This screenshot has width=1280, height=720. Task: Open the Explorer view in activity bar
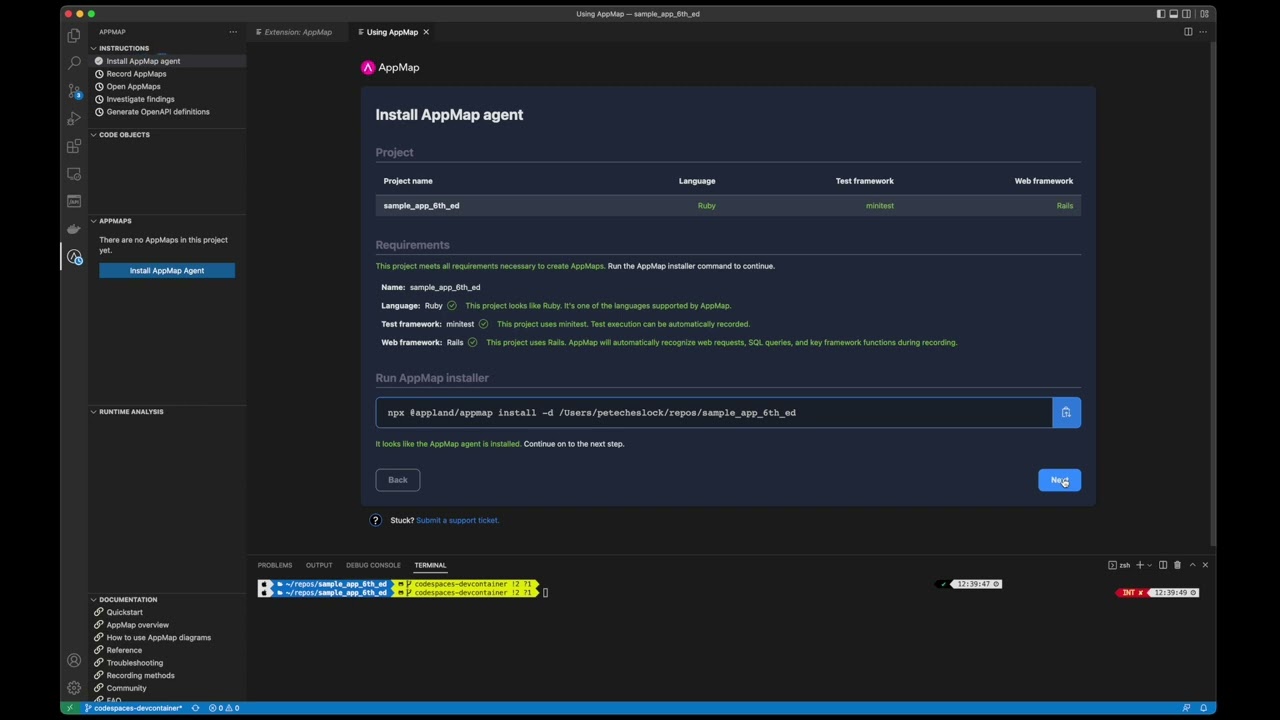[x=74, y=35]
